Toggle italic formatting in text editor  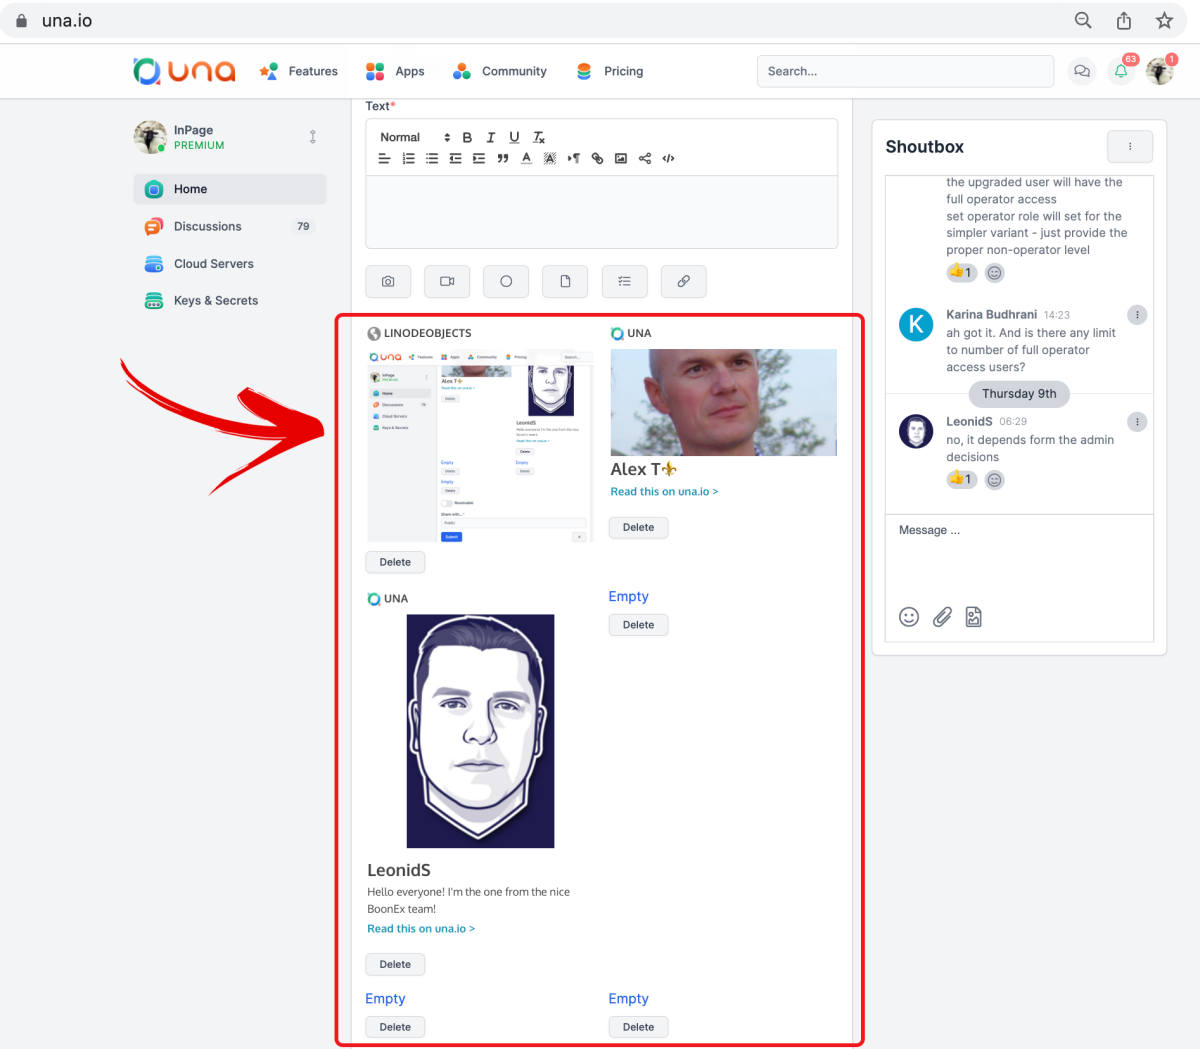pyautogui.click(x=491, y=137)
